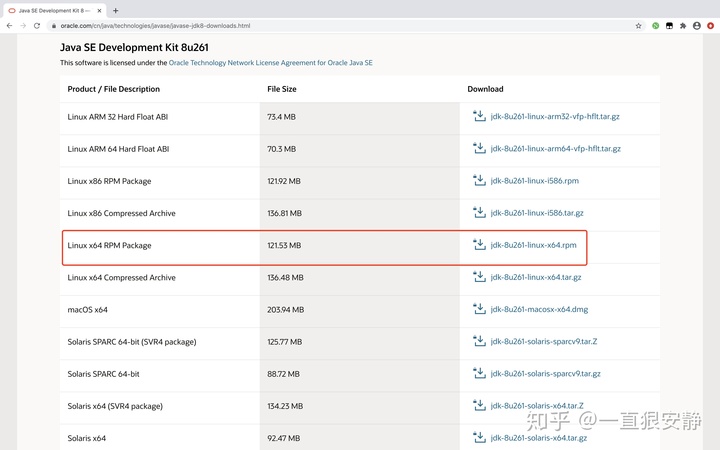Select the Java SE Development Kit 8 tab

click(x=54, y=11)
